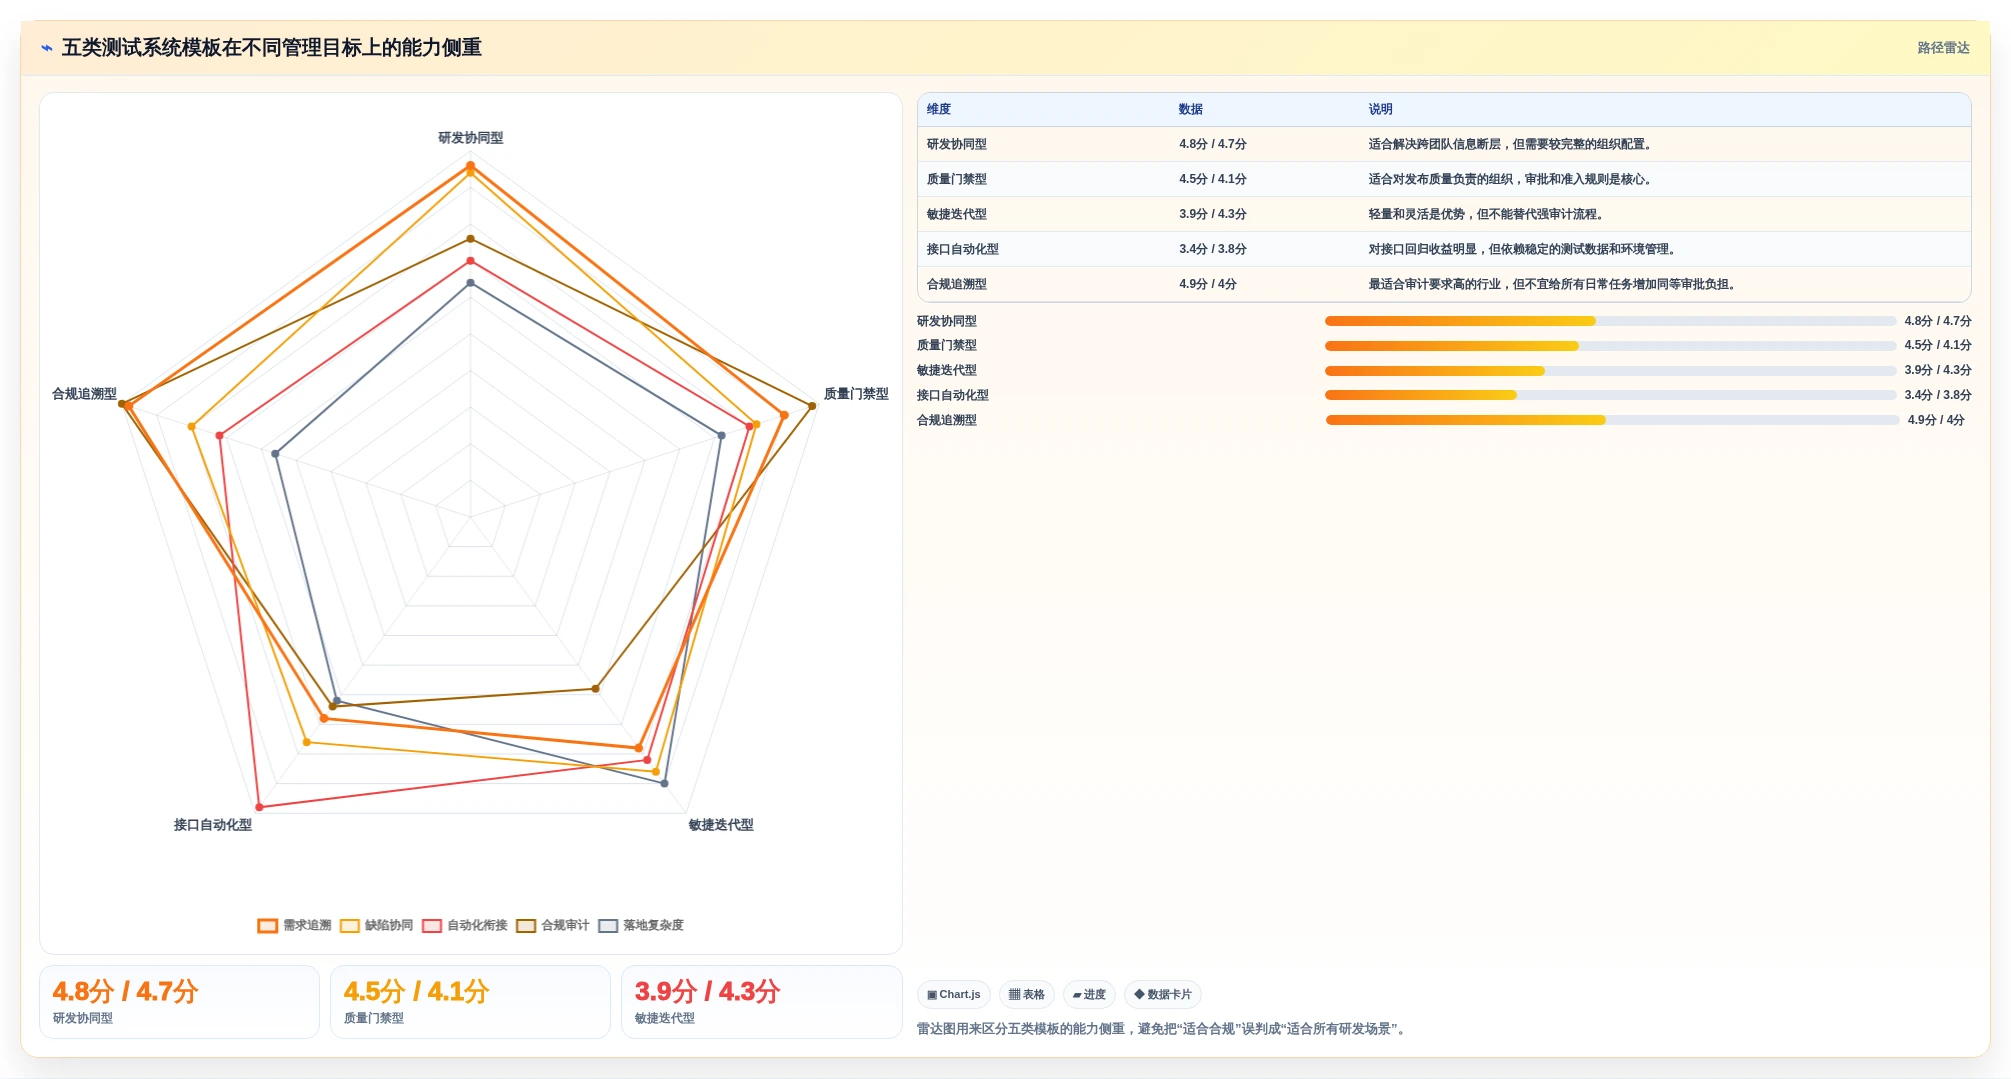Click the brown 合规审计 legend swatch
Viewport: 2011px width, 1079px height.
click(x=526, y=925)
